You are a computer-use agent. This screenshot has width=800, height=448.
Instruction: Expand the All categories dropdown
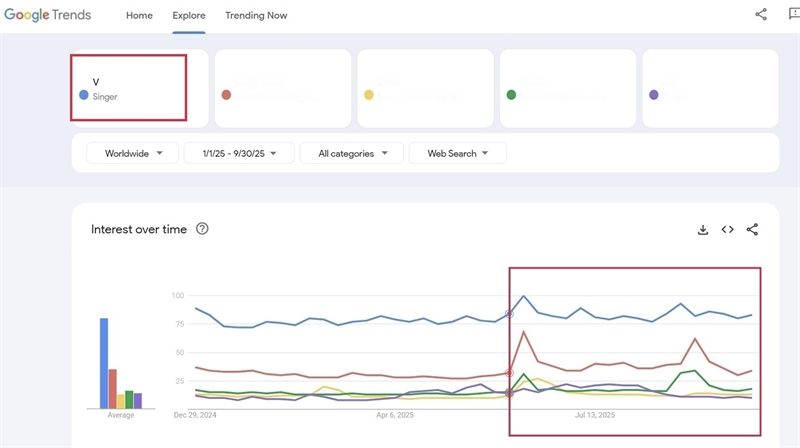pos(351,153)
